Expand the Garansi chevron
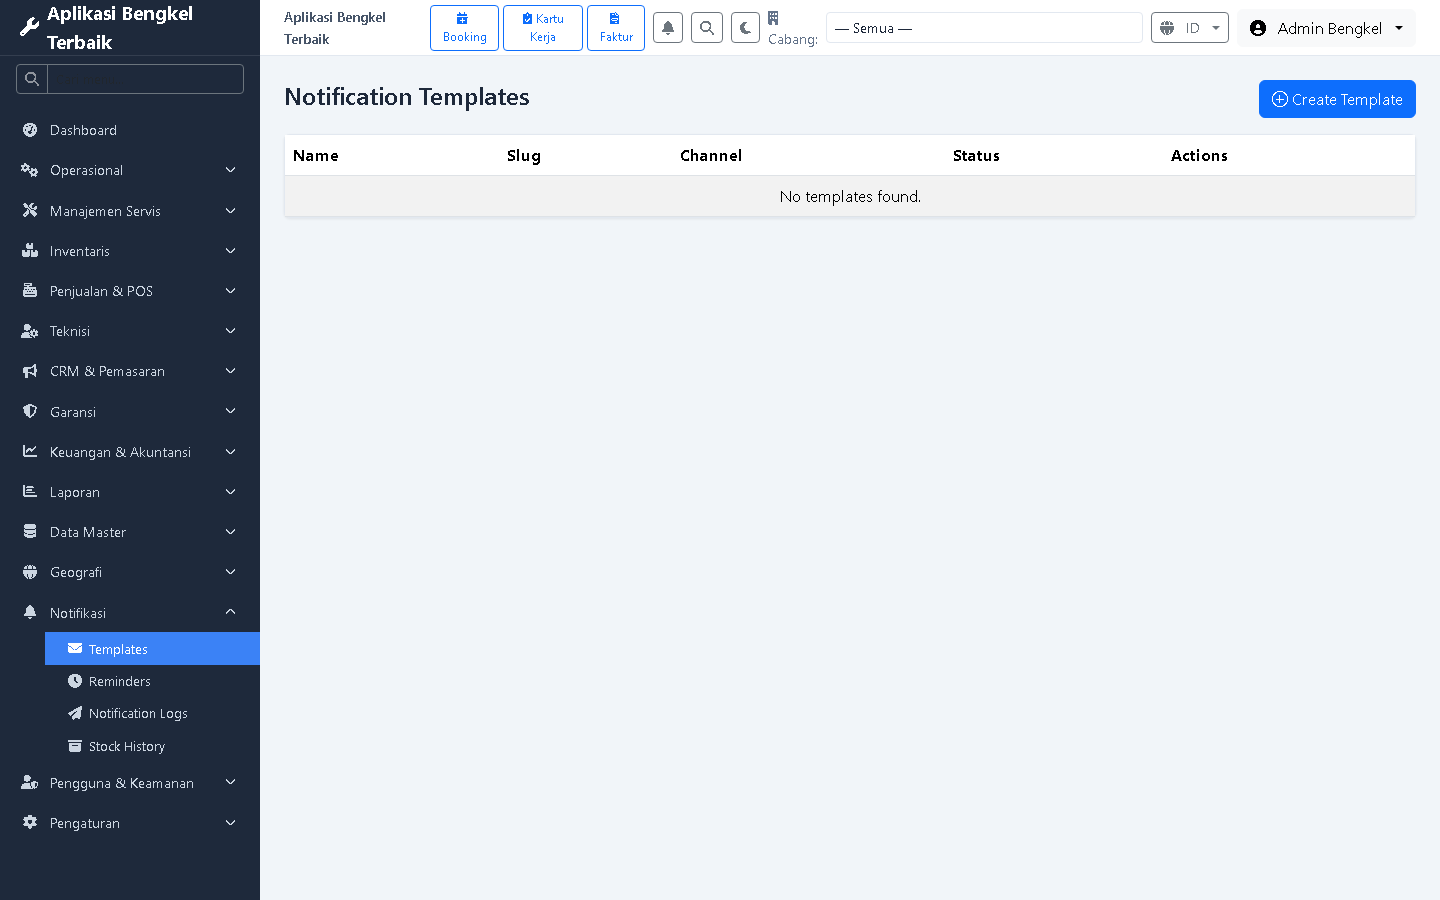The width and height of the screenshot is (1440, 900). tap(231, 411)
